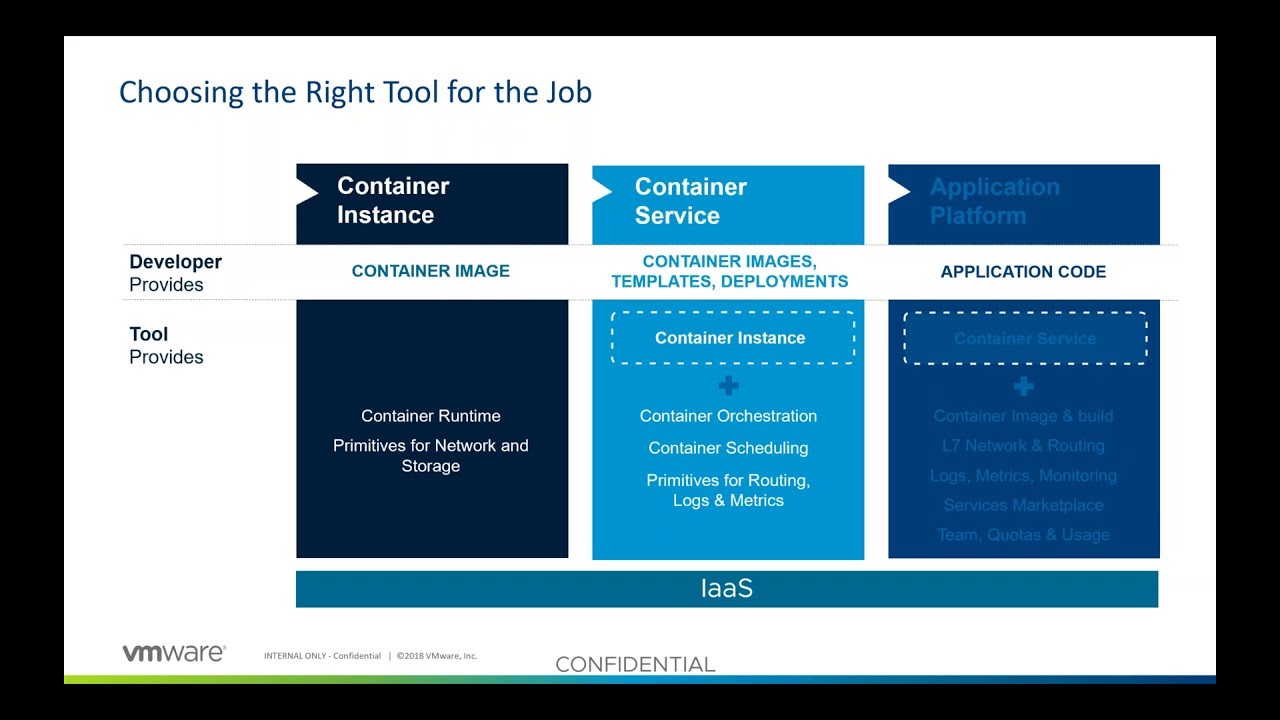
Task: Click the Container Orchestration text
Action: 728,416
